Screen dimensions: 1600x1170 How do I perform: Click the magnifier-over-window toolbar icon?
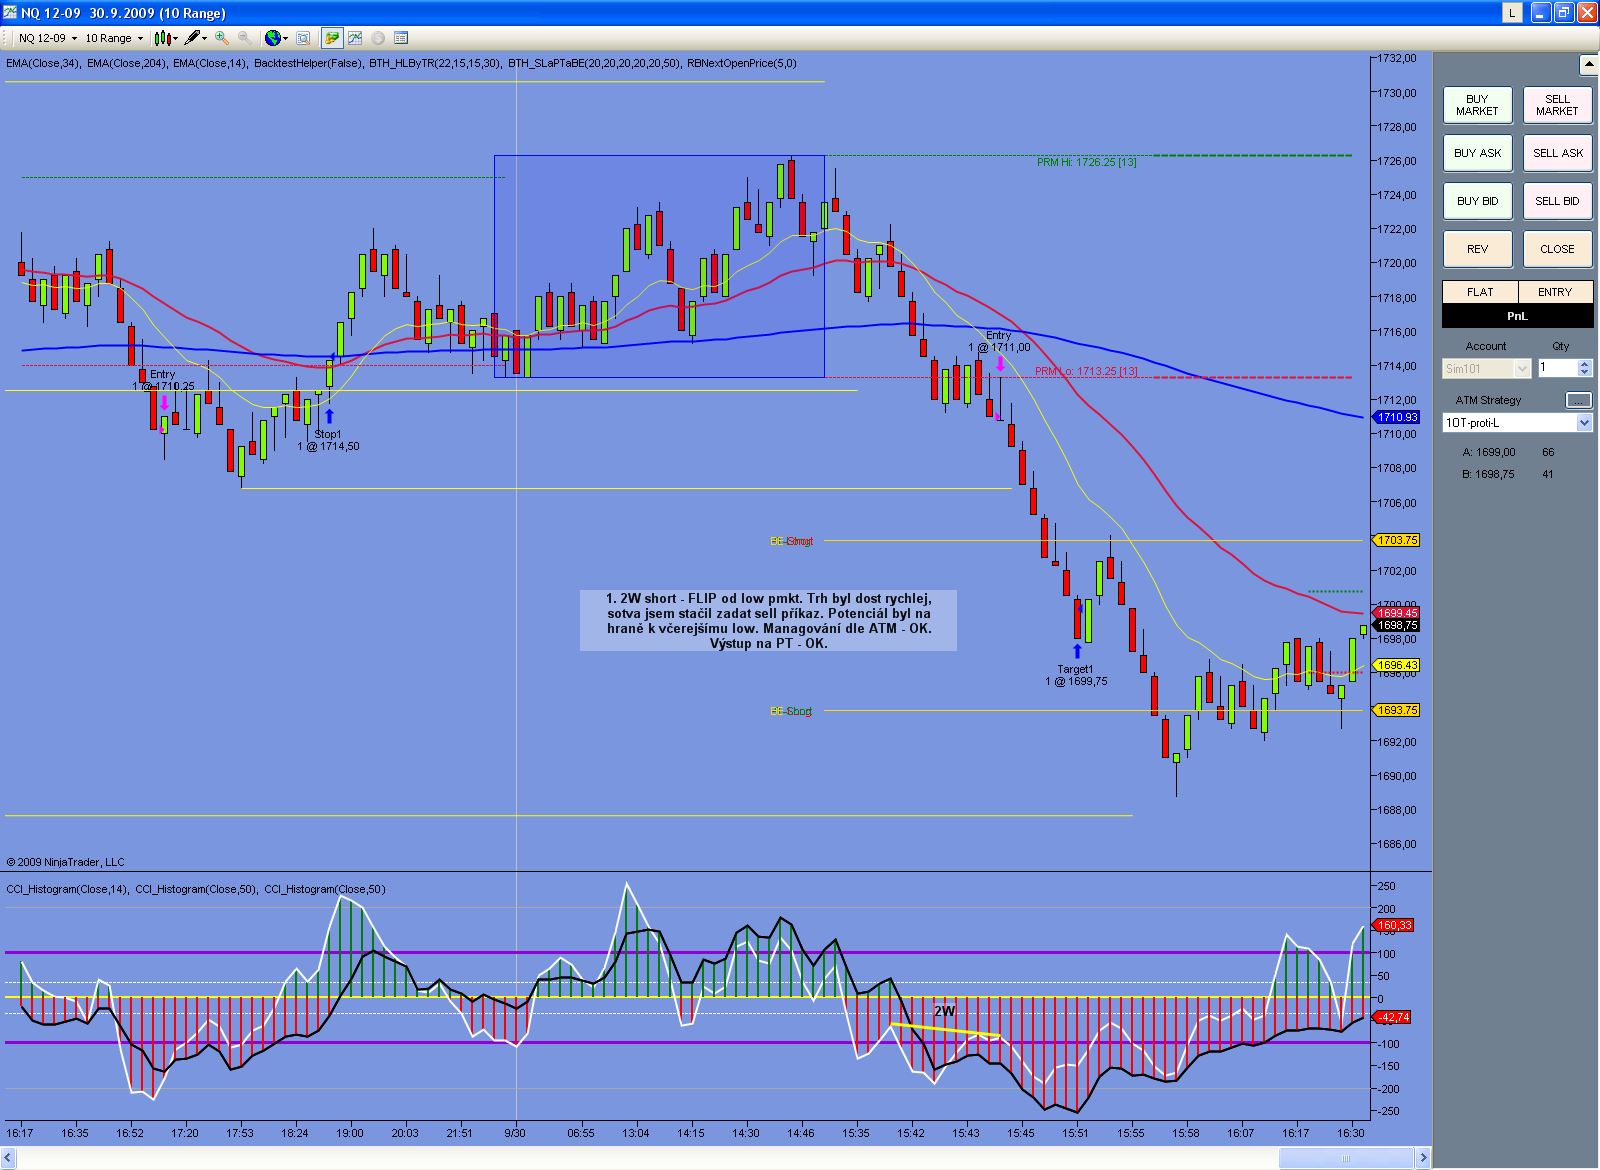[303, 38]
